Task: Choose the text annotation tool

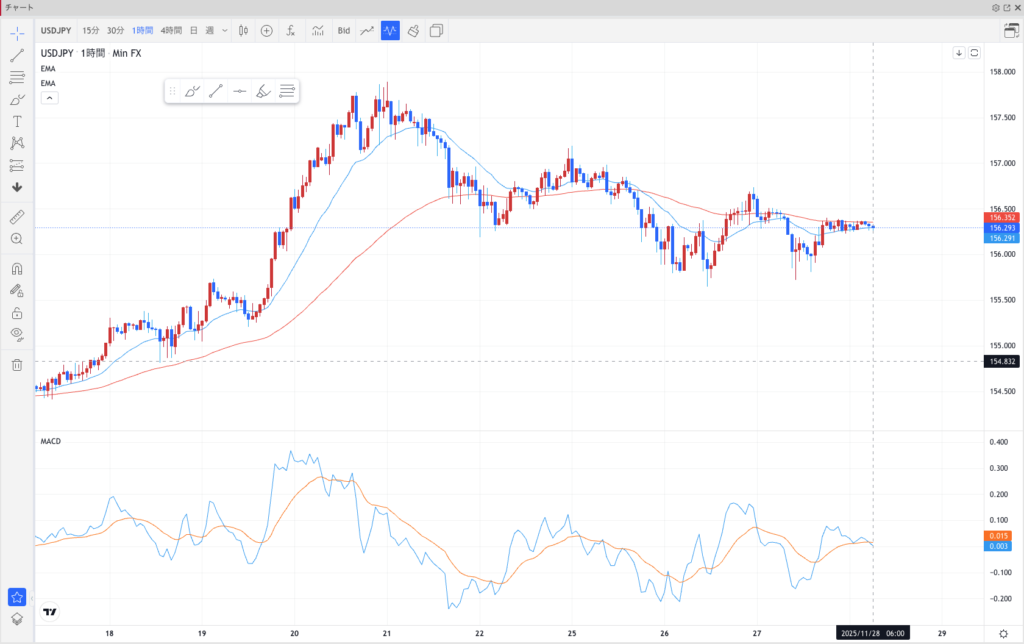Action: [x=17, y=121]
